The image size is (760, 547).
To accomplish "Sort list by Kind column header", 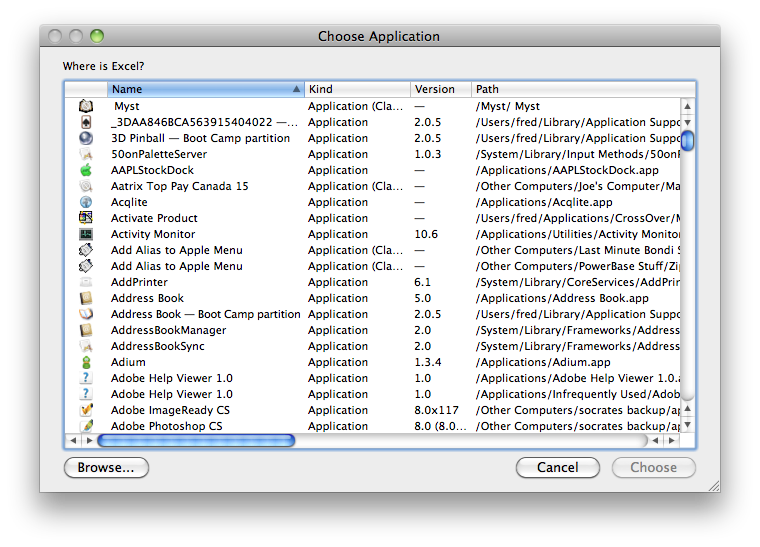I will tap(358, 89).
